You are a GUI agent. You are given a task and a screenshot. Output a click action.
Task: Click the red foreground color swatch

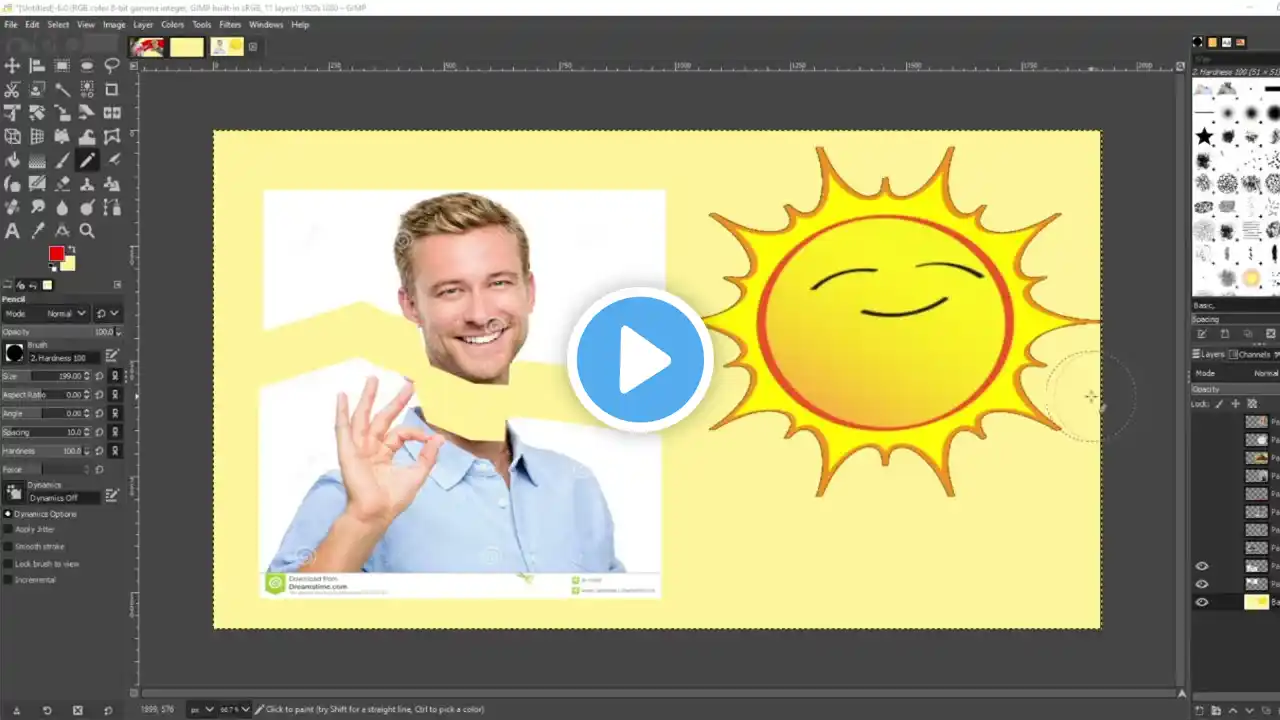point(57,253)
